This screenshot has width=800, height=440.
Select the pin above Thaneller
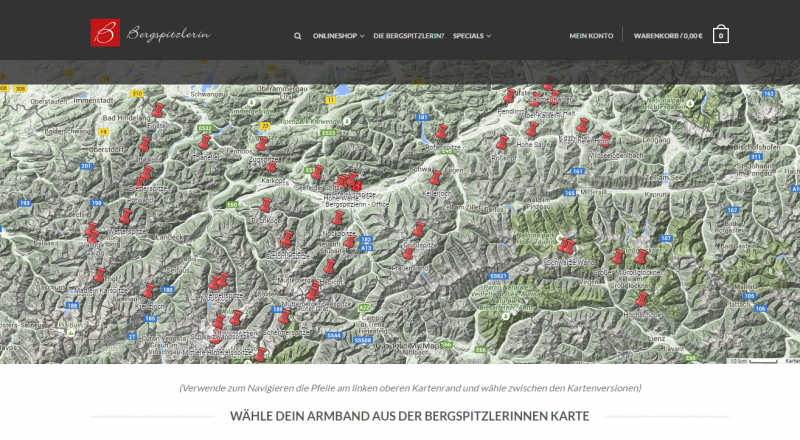click(205, 141)
